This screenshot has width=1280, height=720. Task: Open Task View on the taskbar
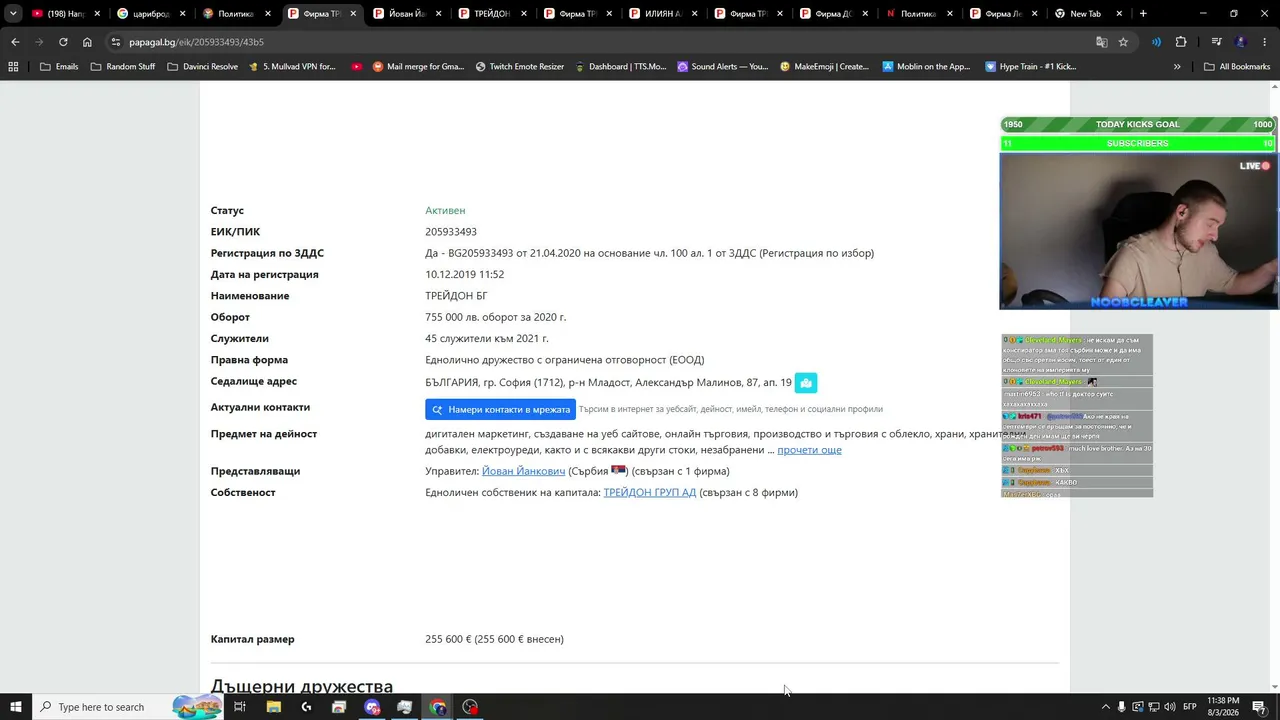click(x=240, y=707)
